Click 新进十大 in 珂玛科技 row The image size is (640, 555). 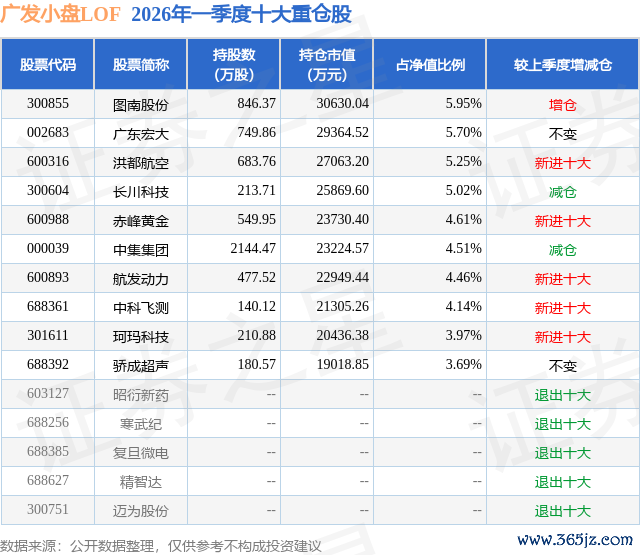tap(562, 337)
